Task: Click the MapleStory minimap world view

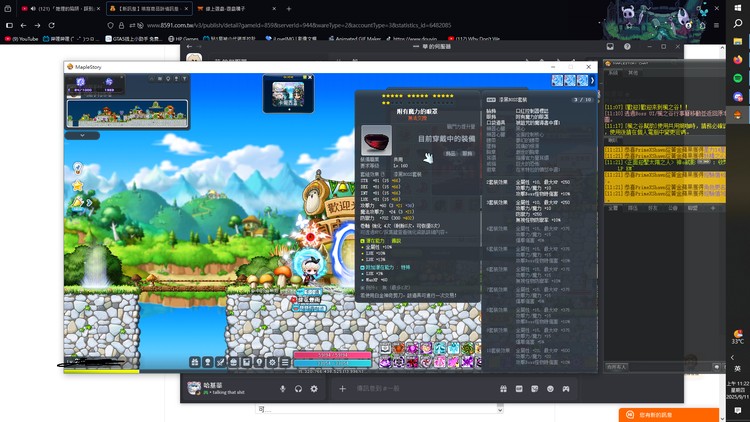Action: coord(127,114)
